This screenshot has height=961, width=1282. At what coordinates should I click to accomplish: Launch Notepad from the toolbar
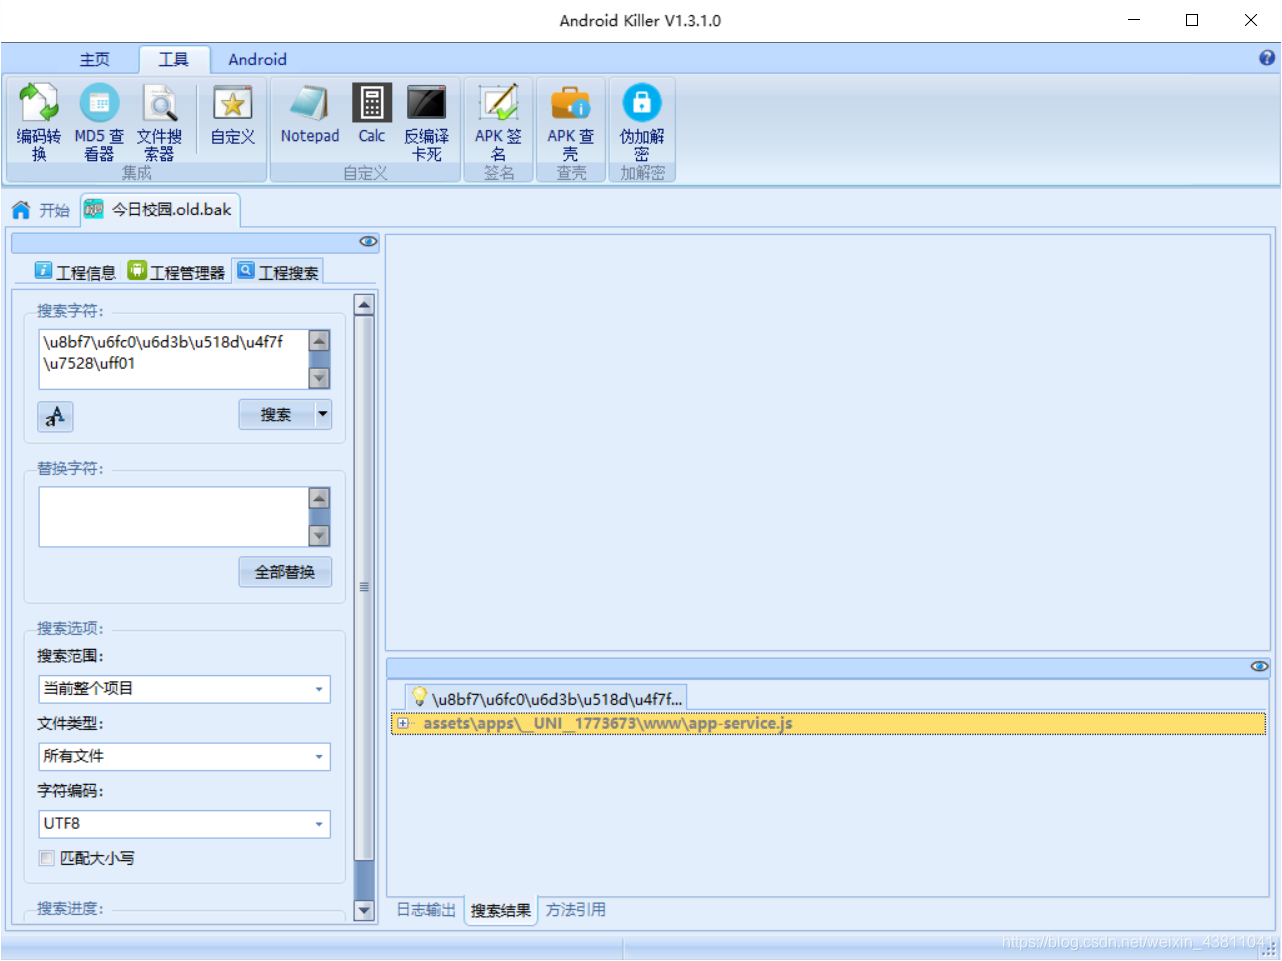pyautogui.click(x=310, y=114)
